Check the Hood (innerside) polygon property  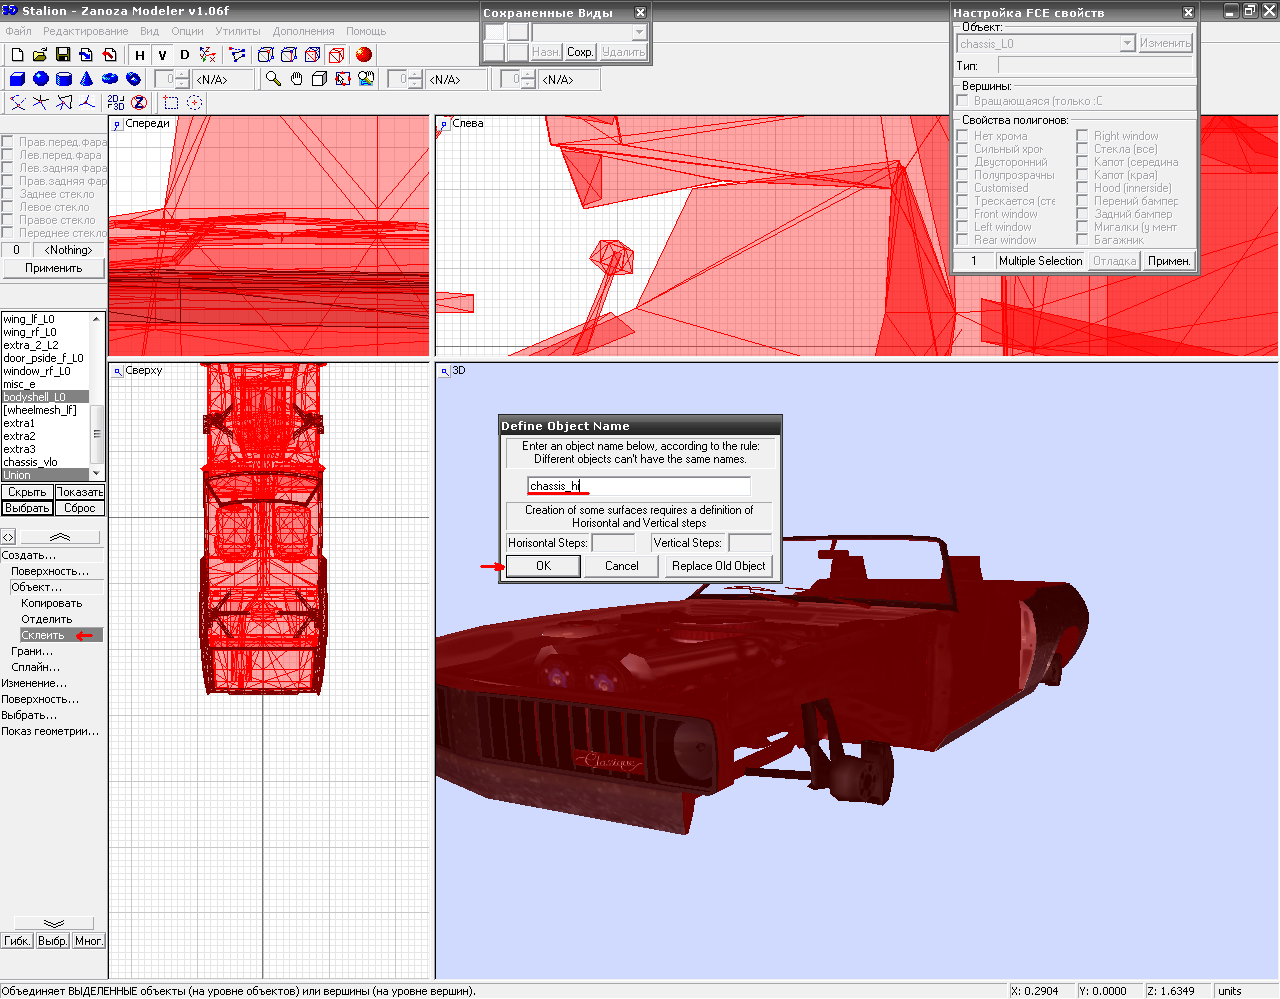[1082, 188]
